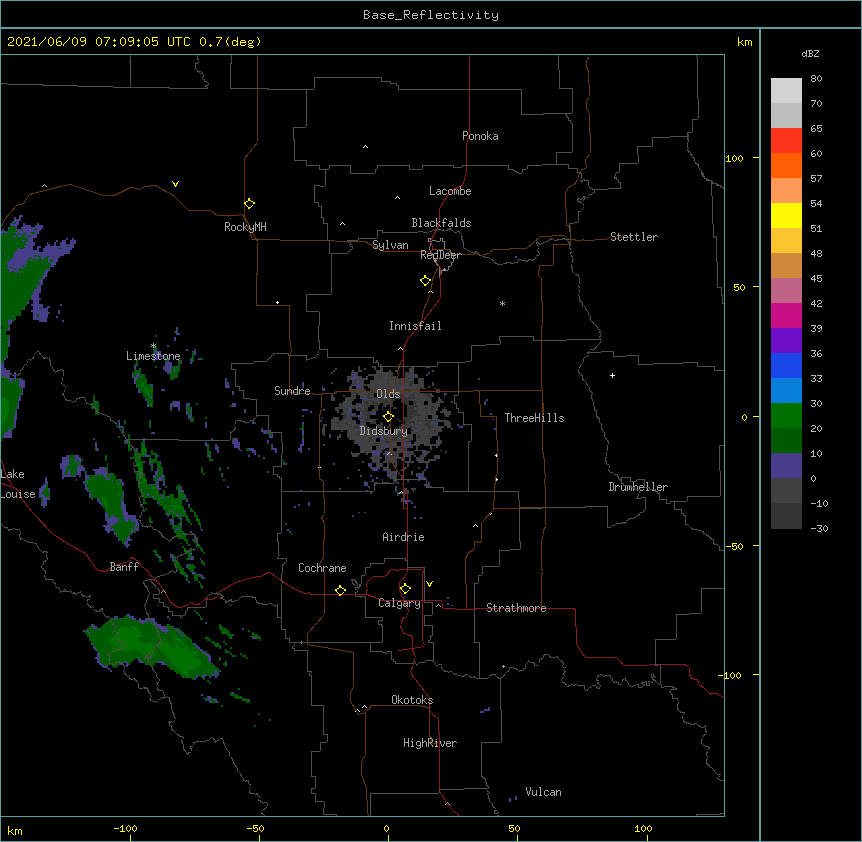The width and height of the screenshot is (862, 842).
Task: Click the Drumheller city label
Action: (638, 487)
